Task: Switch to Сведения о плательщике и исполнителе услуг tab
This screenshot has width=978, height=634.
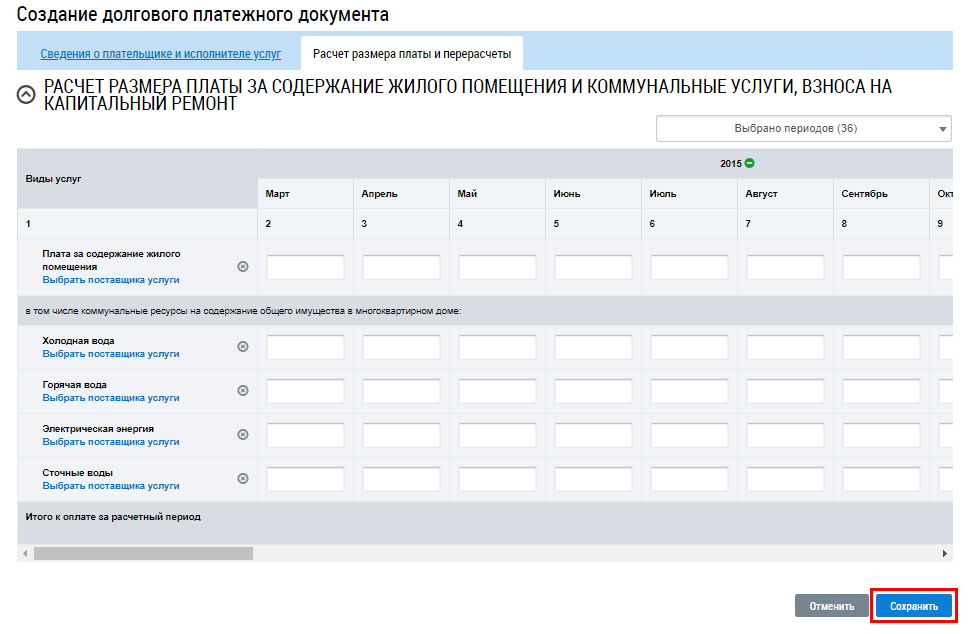Action: point(160,54)
